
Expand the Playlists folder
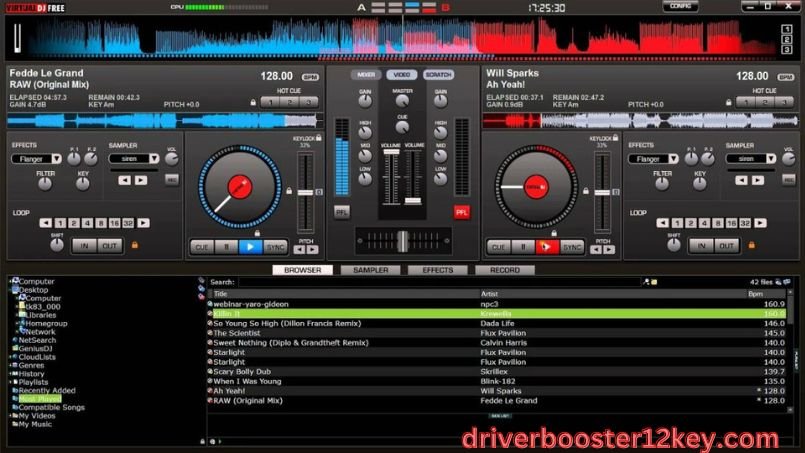pyautogui.click(x=11, y=382)
